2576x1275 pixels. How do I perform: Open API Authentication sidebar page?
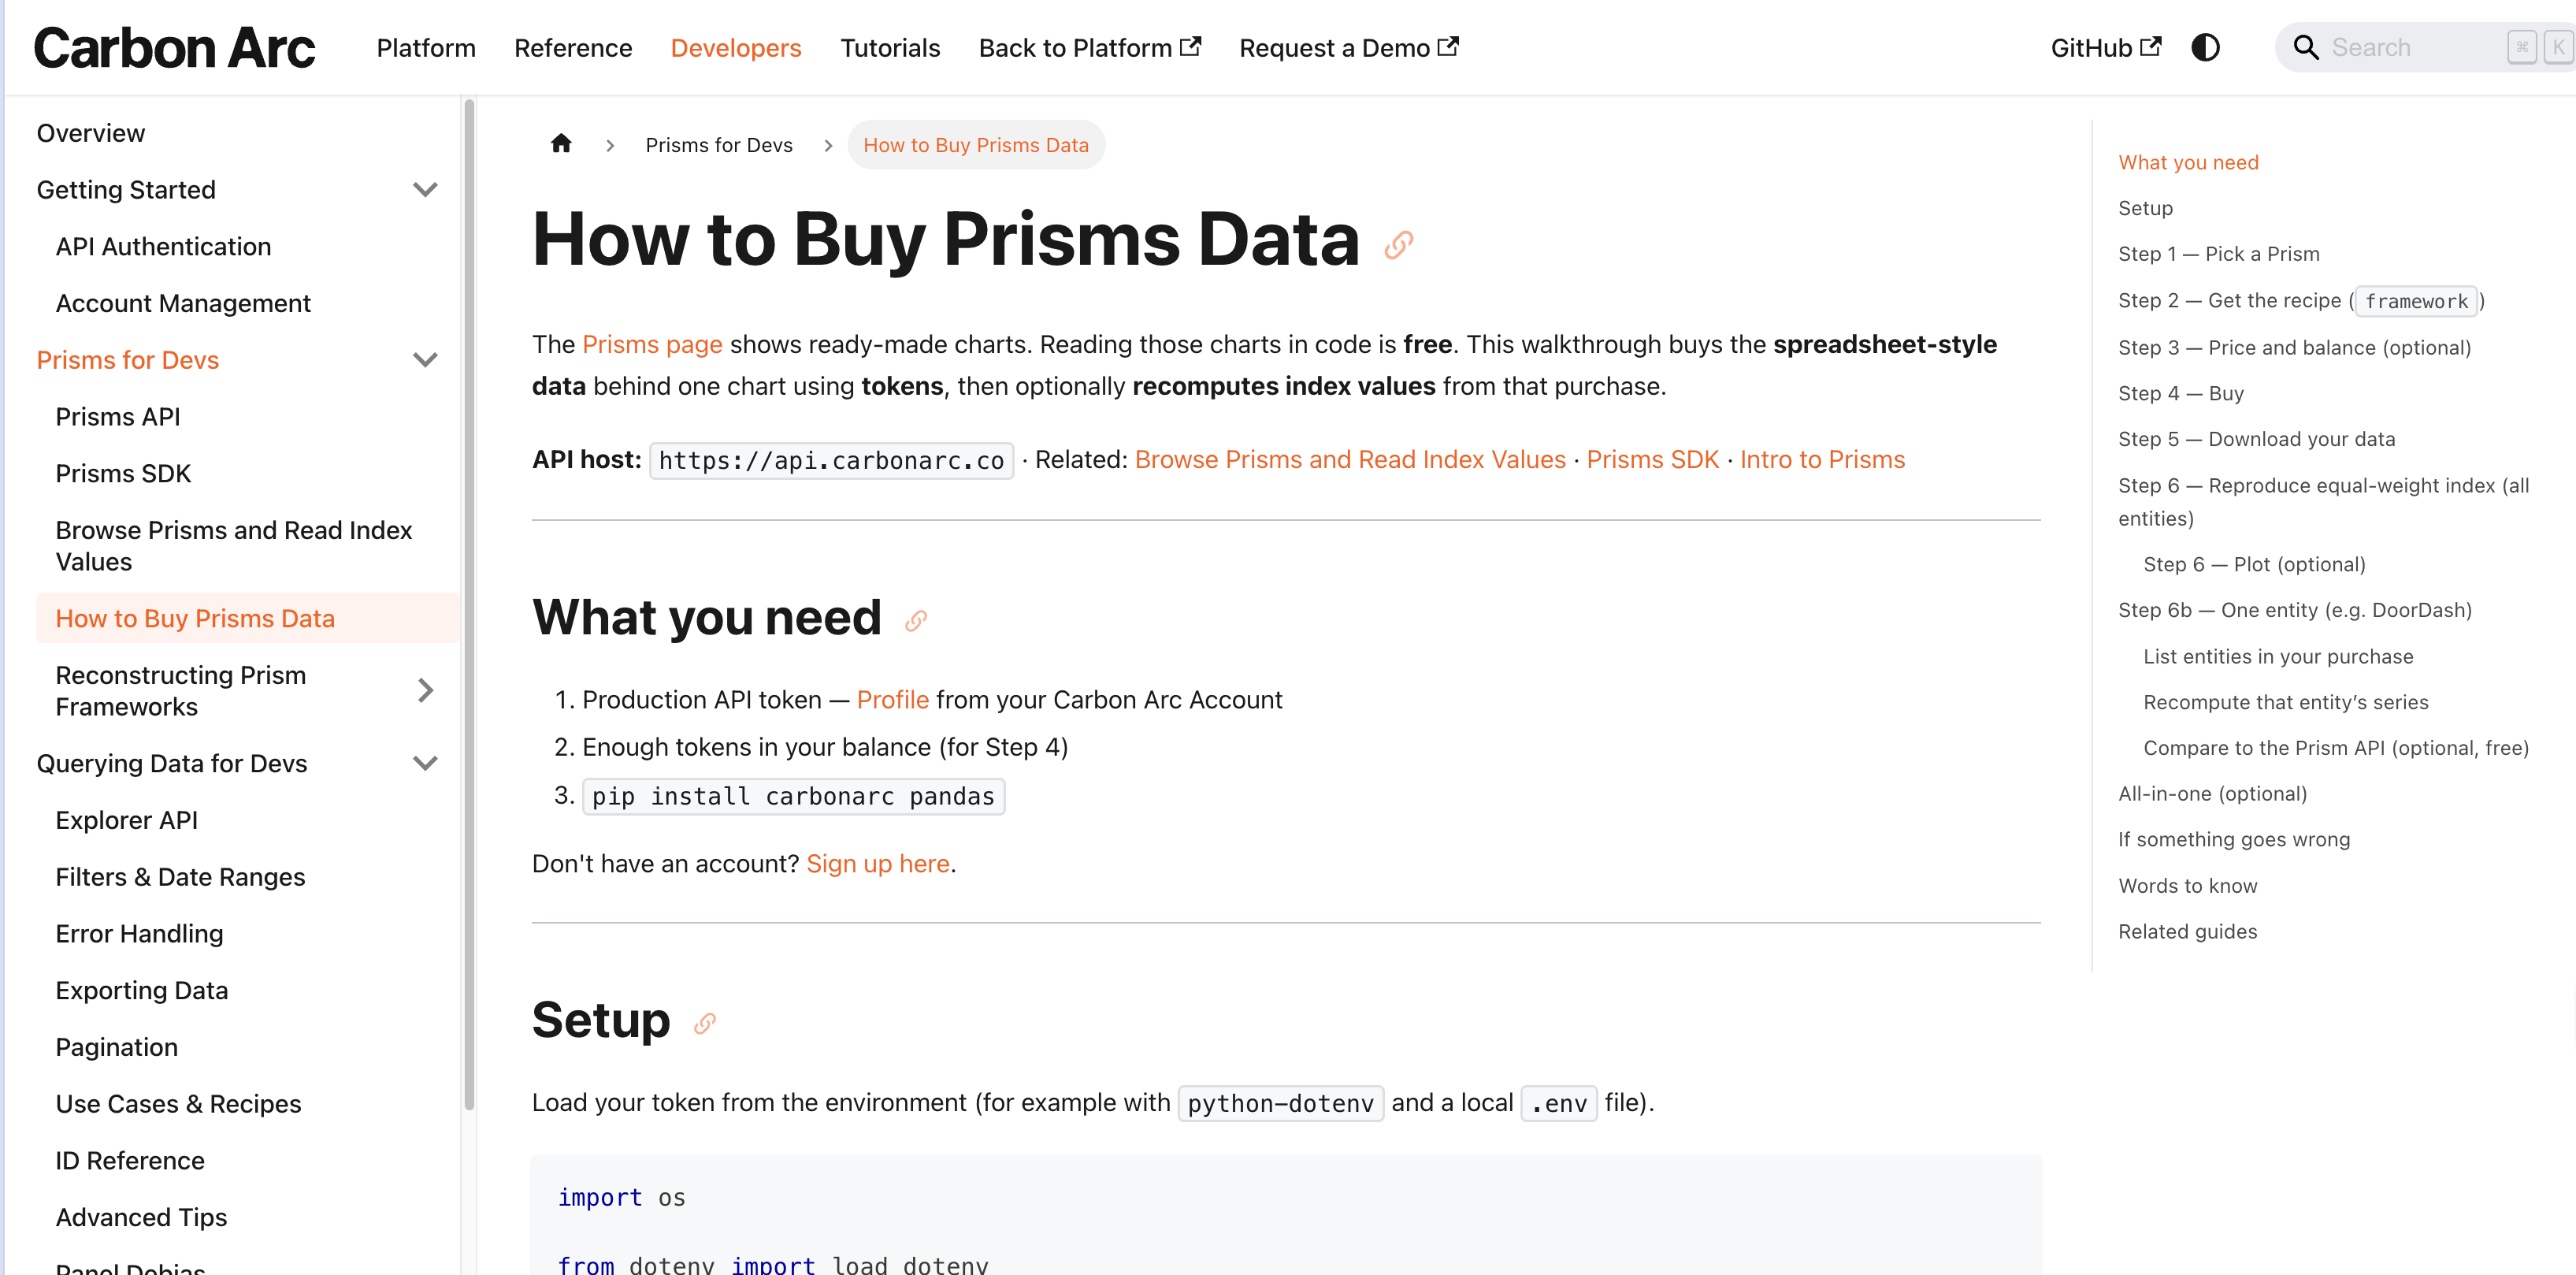(x=163, y=246)
